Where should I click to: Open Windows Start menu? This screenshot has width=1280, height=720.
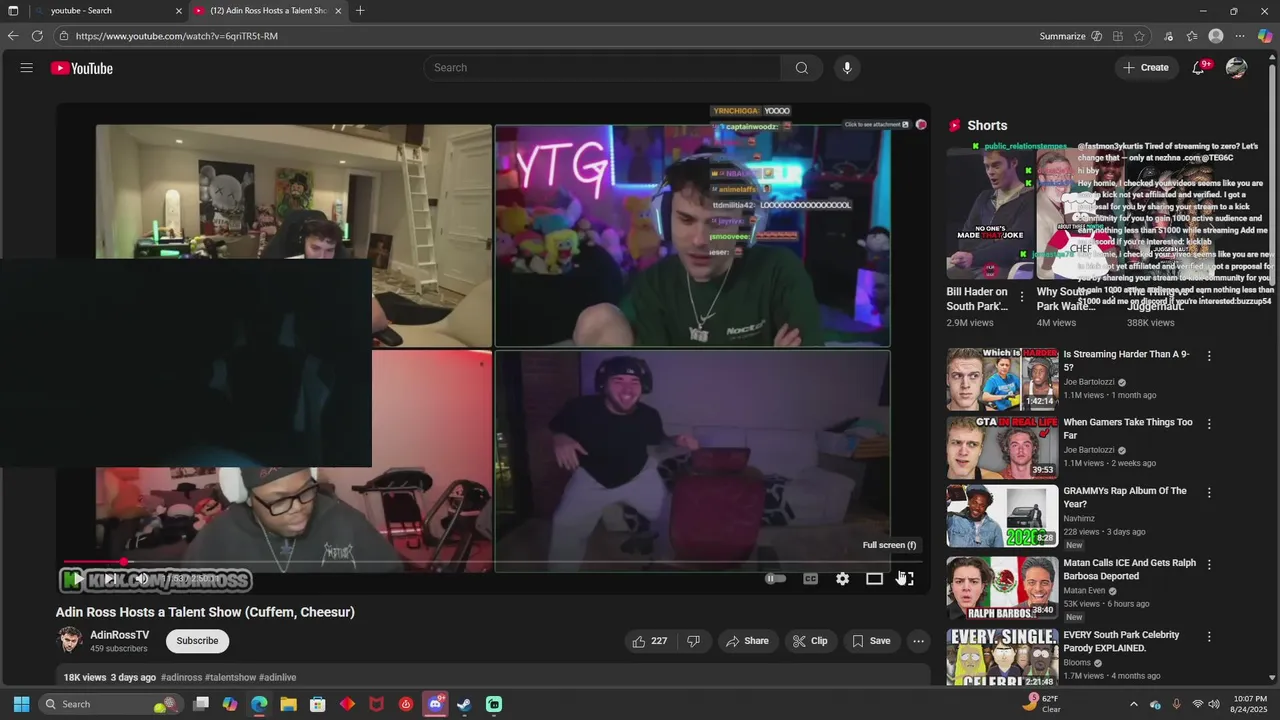21,704
